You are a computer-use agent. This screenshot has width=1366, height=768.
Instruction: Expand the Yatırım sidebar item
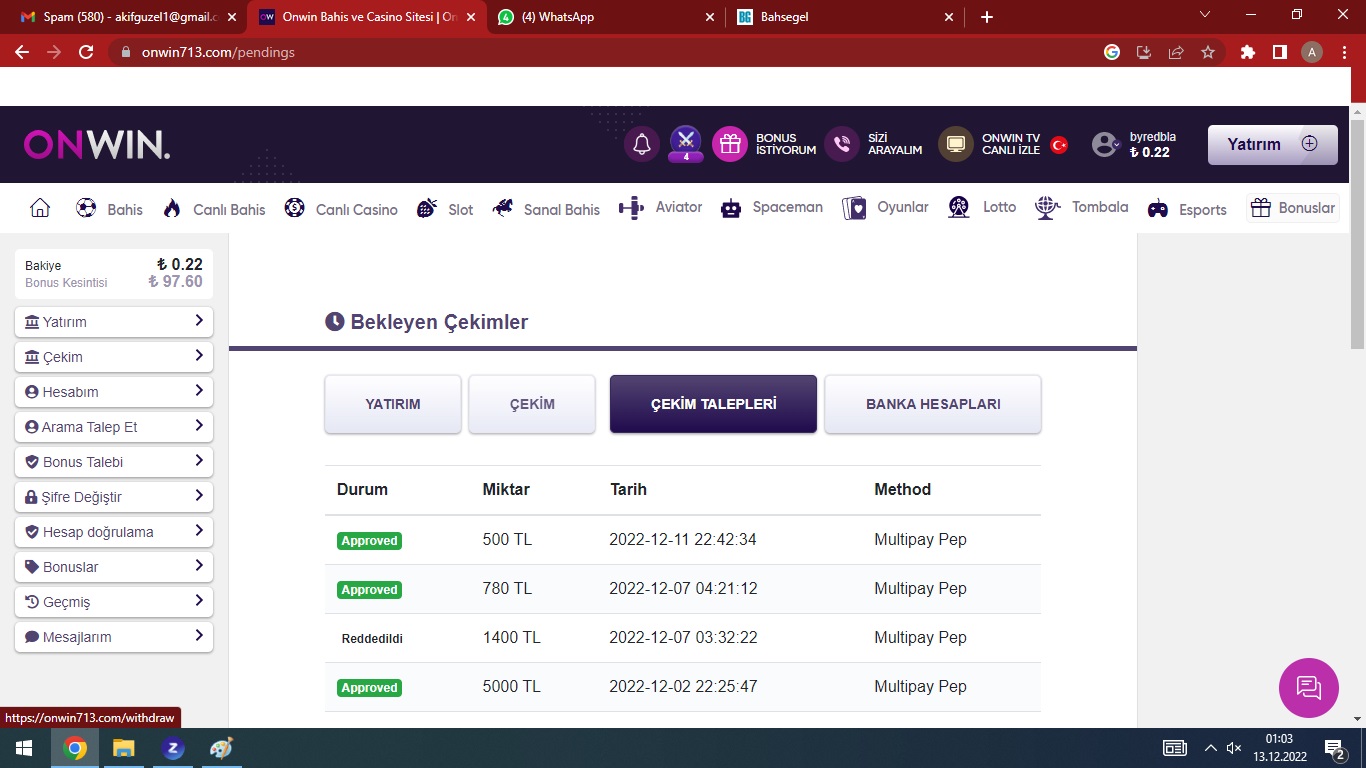[x=114, y=322]
